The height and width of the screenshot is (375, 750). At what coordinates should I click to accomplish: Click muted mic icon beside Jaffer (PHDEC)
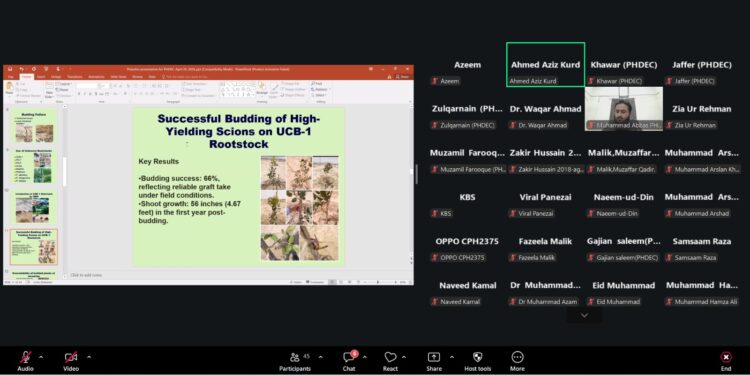669,81
